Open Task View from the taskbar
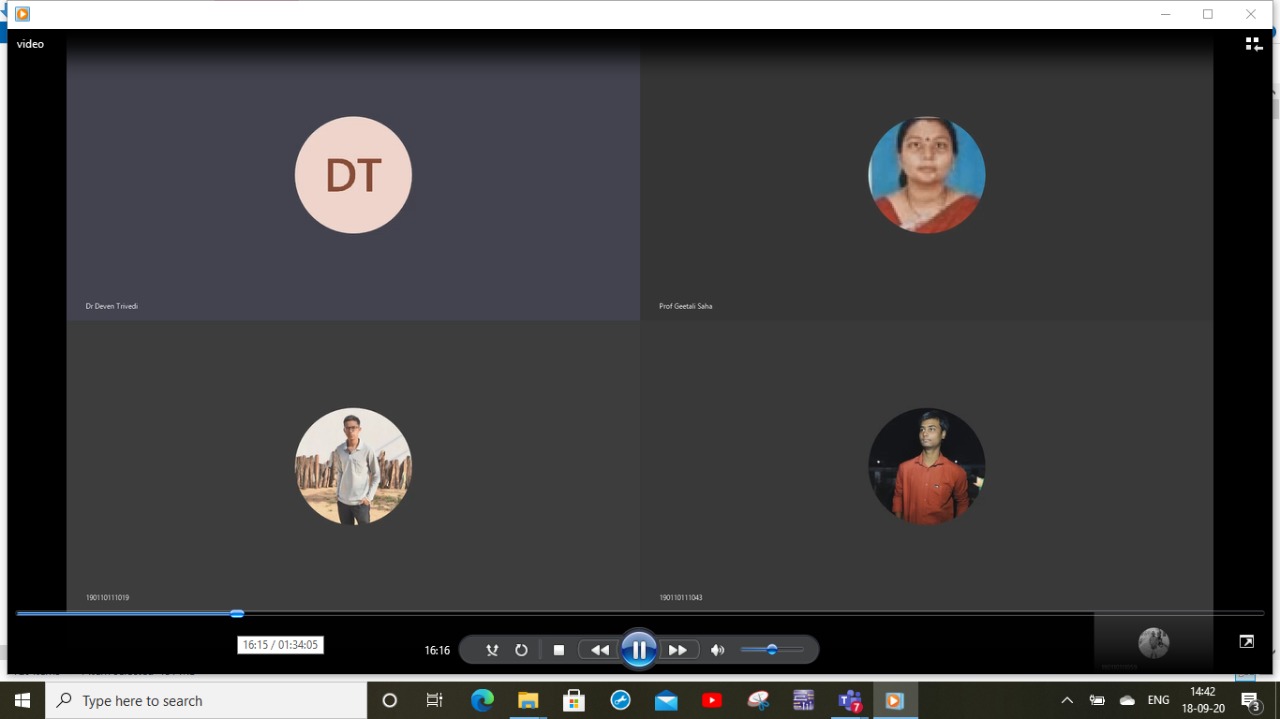The image size is (1280, 719). coord(435,701)
